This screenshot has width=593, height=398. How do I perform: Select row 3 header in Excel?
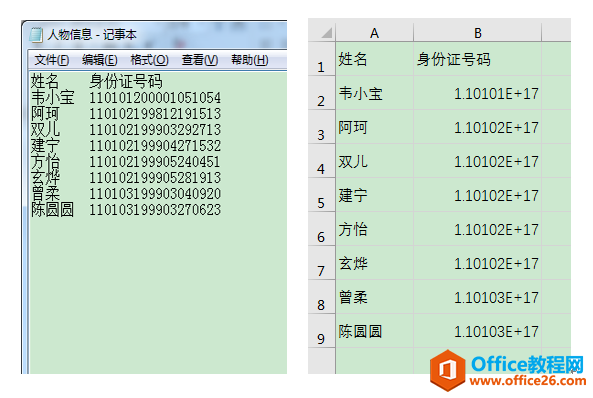tap(321, 127)
